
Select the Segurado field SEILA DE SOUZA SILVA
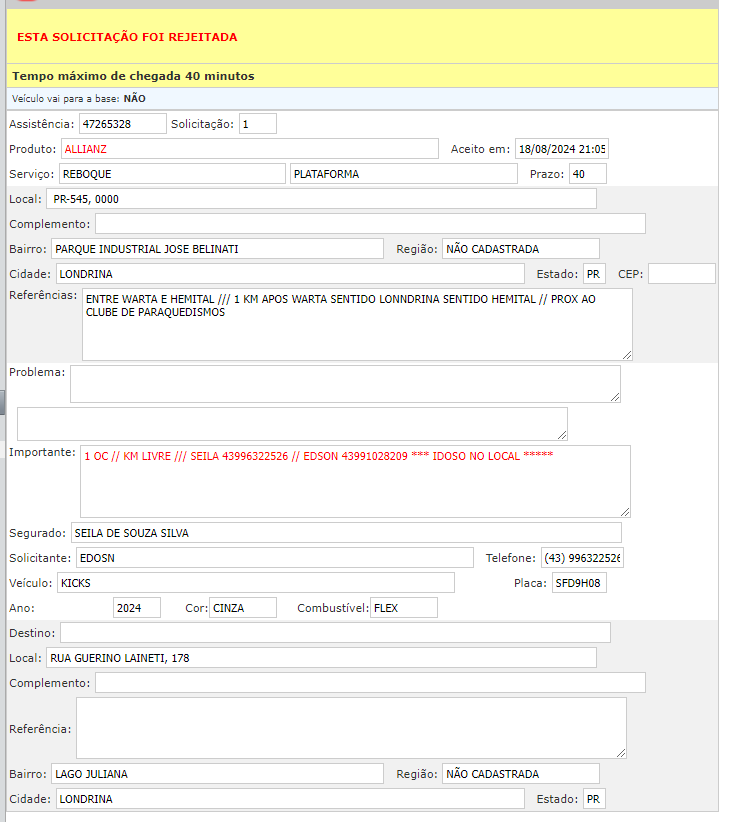(x=345, y=533)
